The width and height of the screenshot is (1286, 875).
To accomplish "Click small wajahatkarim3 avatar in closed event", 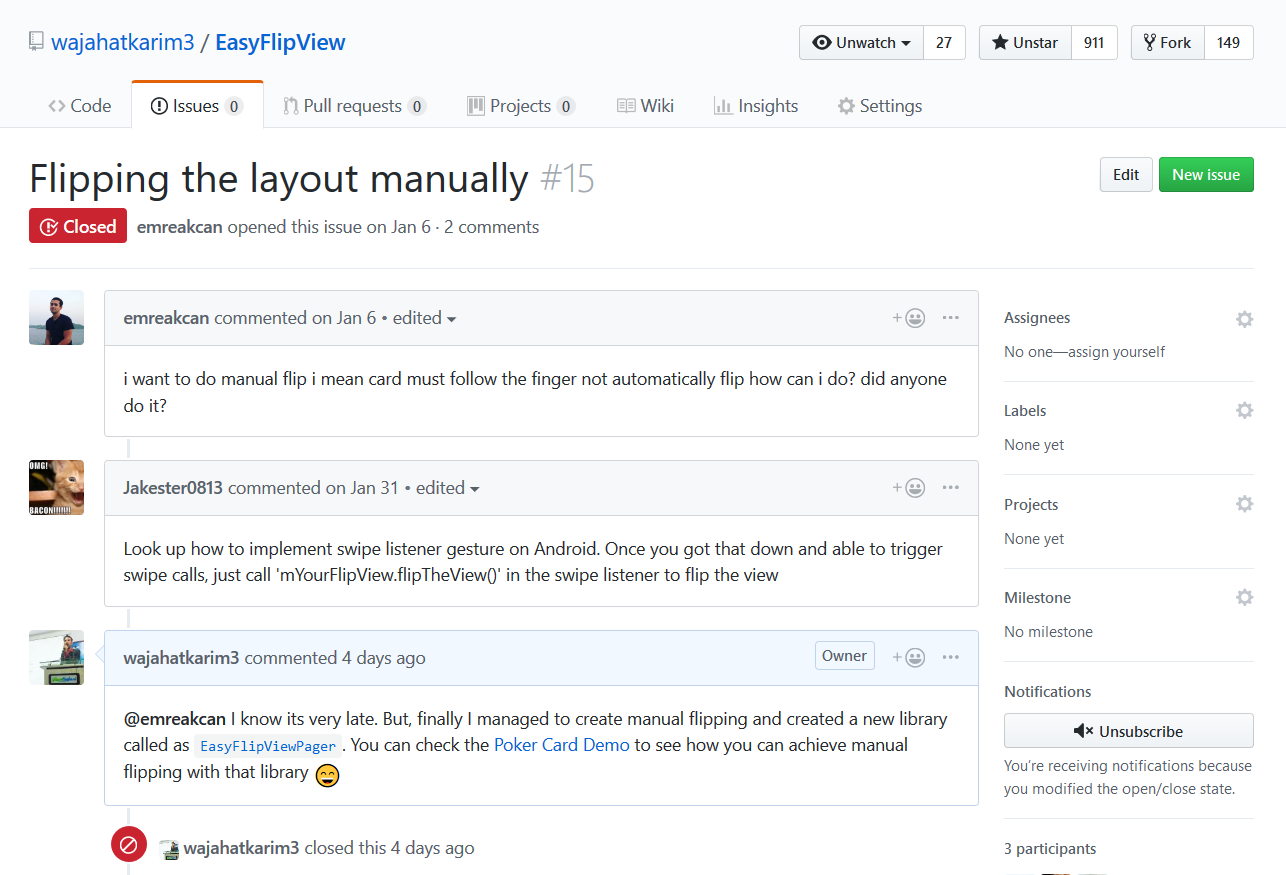I will tap(169, 849).
